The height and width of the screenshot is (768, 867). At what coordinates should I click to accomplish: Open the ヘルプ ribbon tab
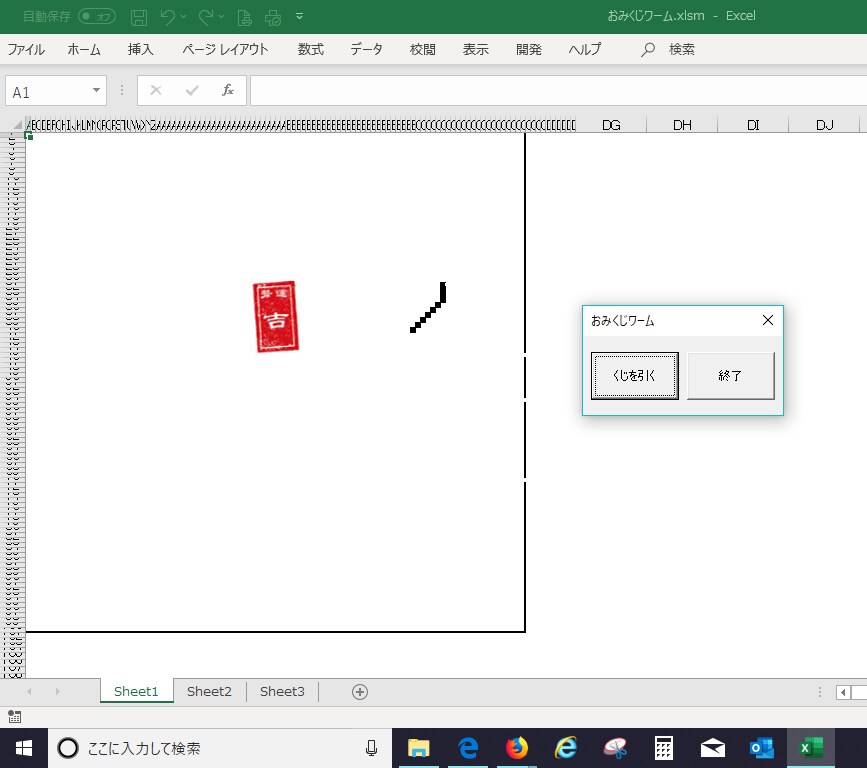[x=584, y=49]
